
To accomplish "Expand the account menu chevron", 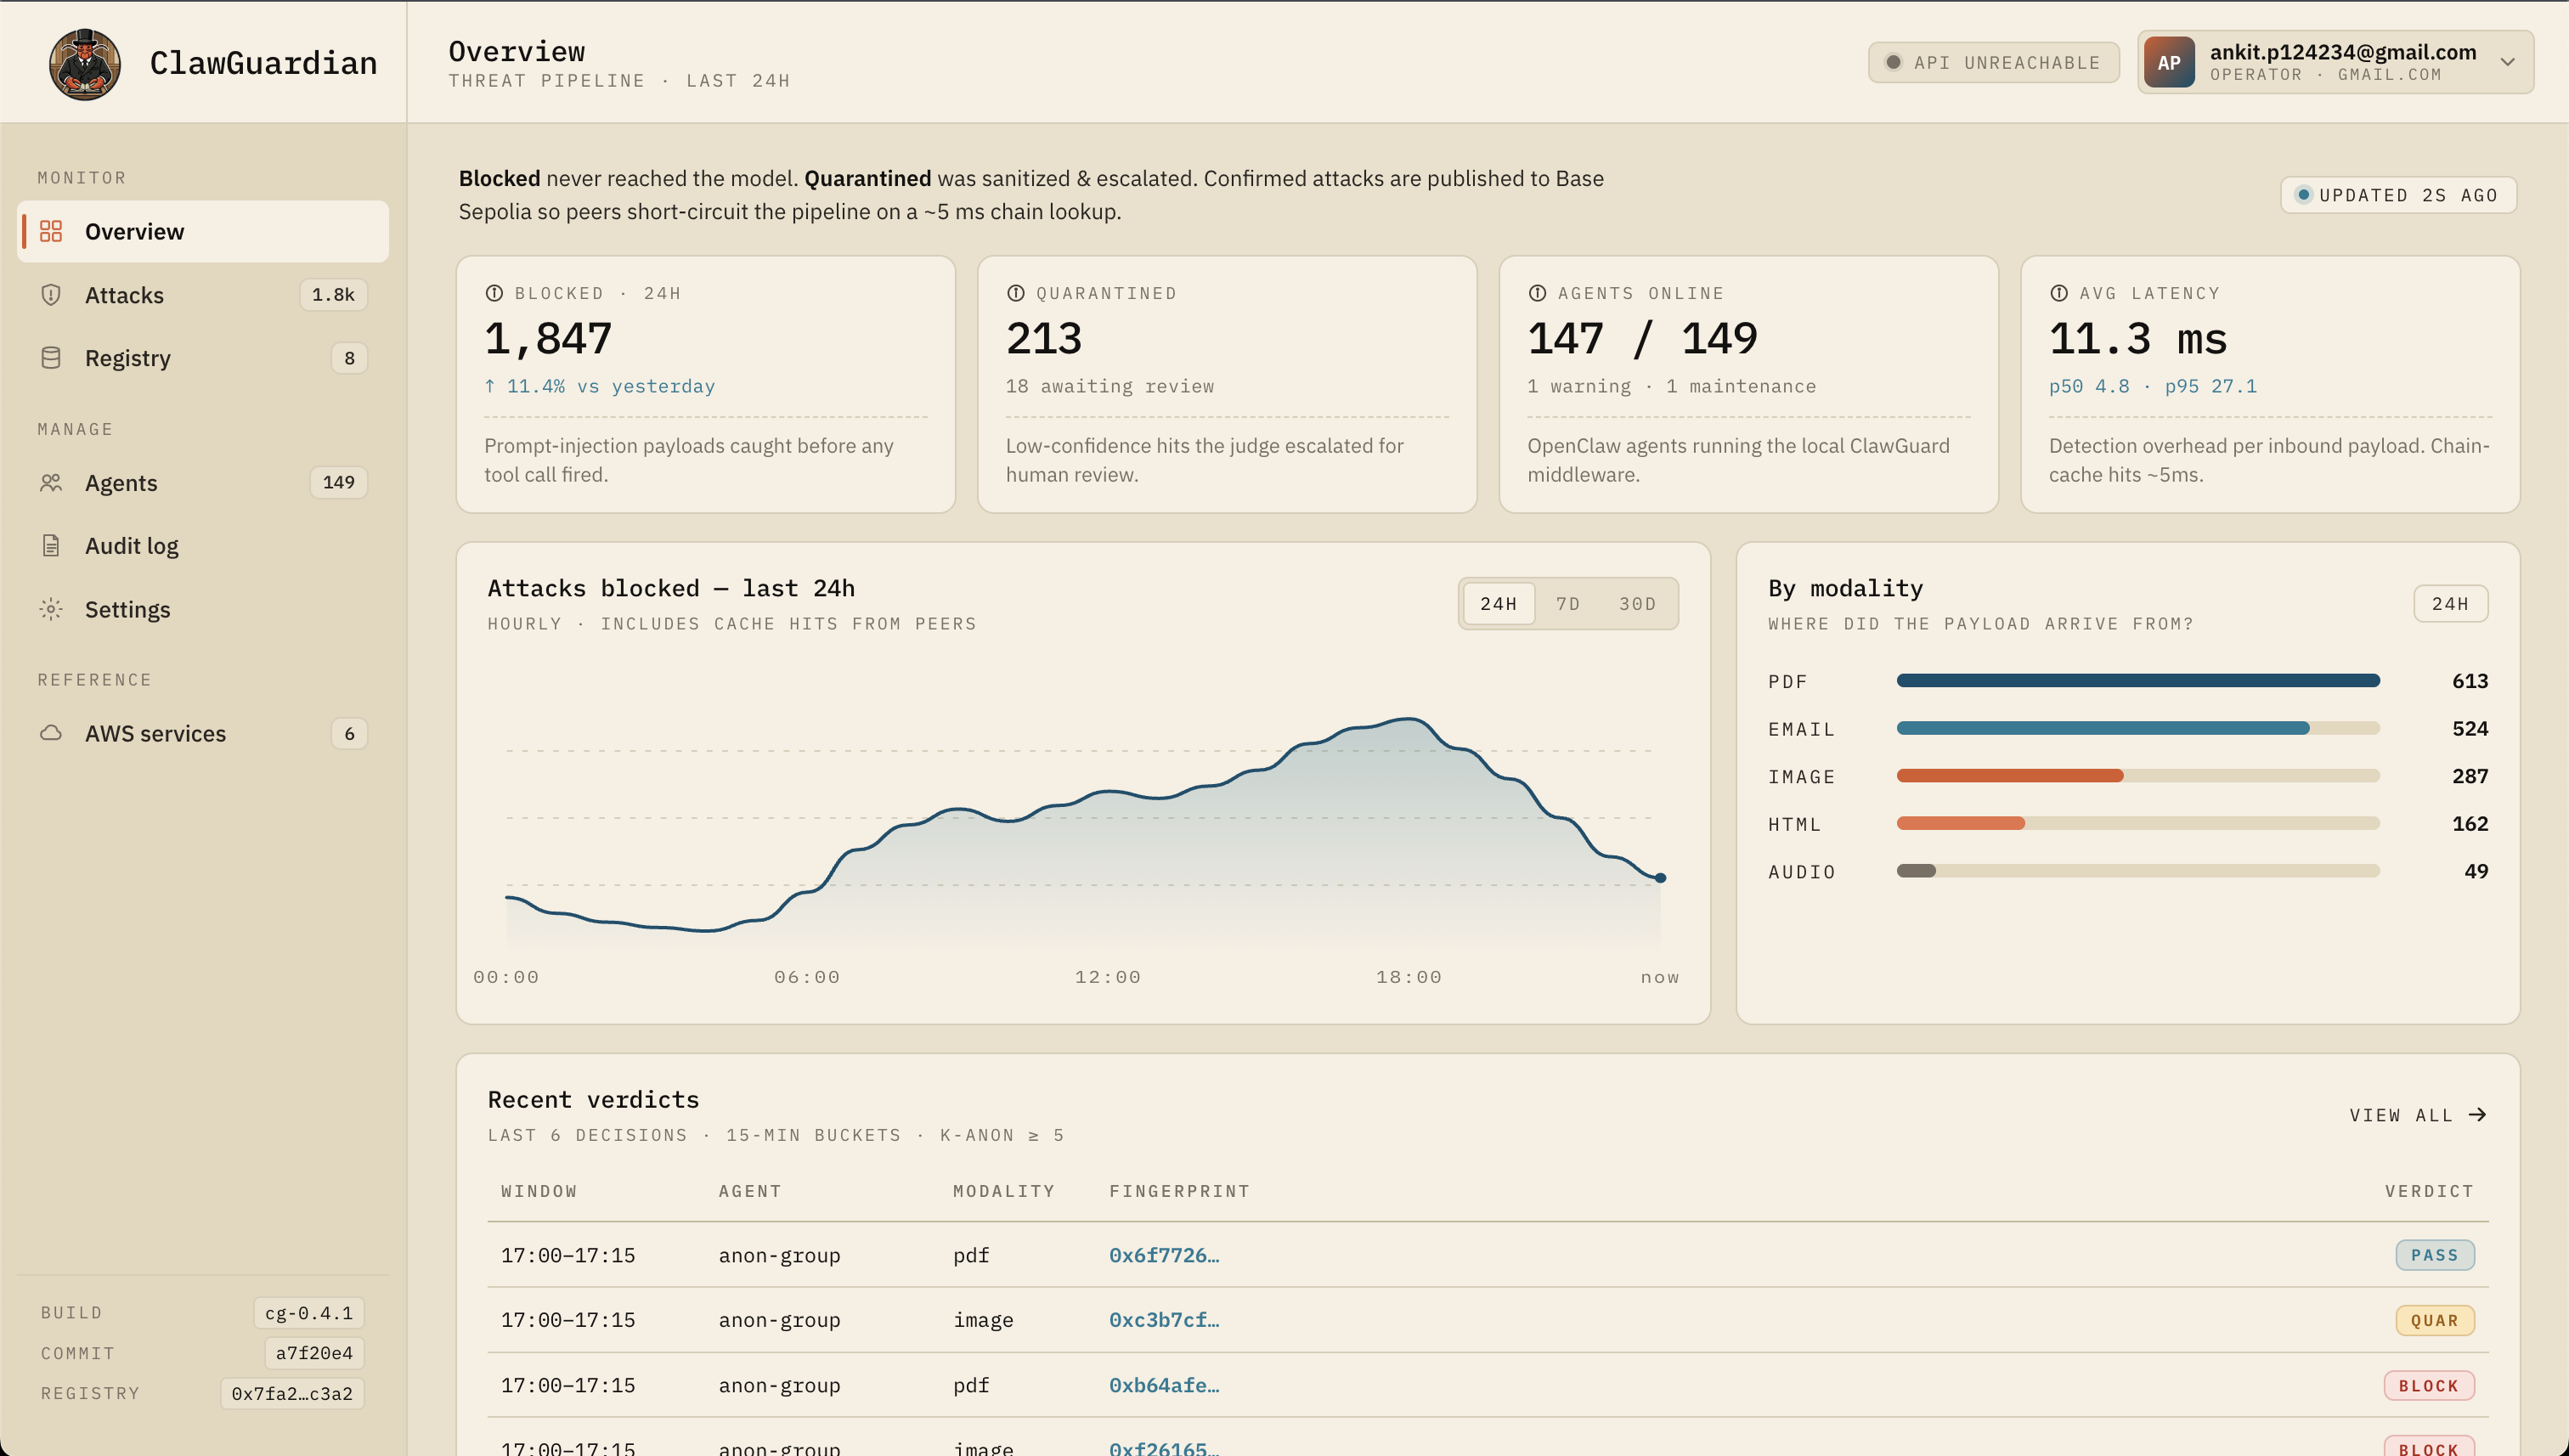I will pyautogui.click(x=2507, y=62).
